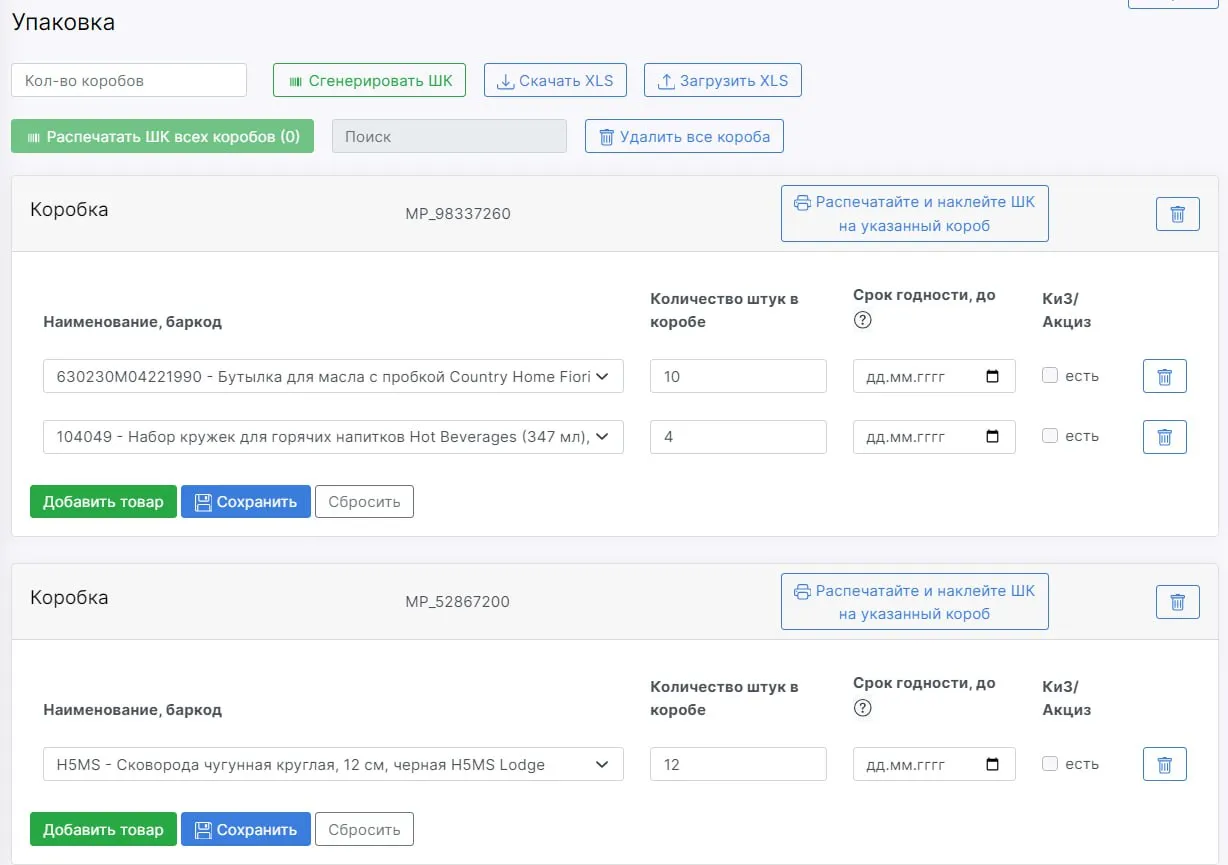Screen dimensions: 1228x865
Task: Click the expiry date field in the Бутылка для масла row
Action: pyautogui.click(x=934, y=377)
